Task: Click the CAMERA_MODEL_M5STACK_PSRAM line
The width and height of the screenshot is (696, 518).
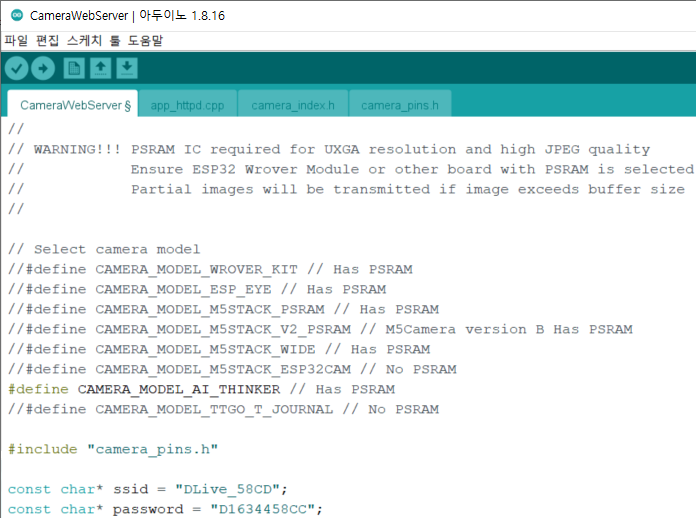Action: point(224,309)
